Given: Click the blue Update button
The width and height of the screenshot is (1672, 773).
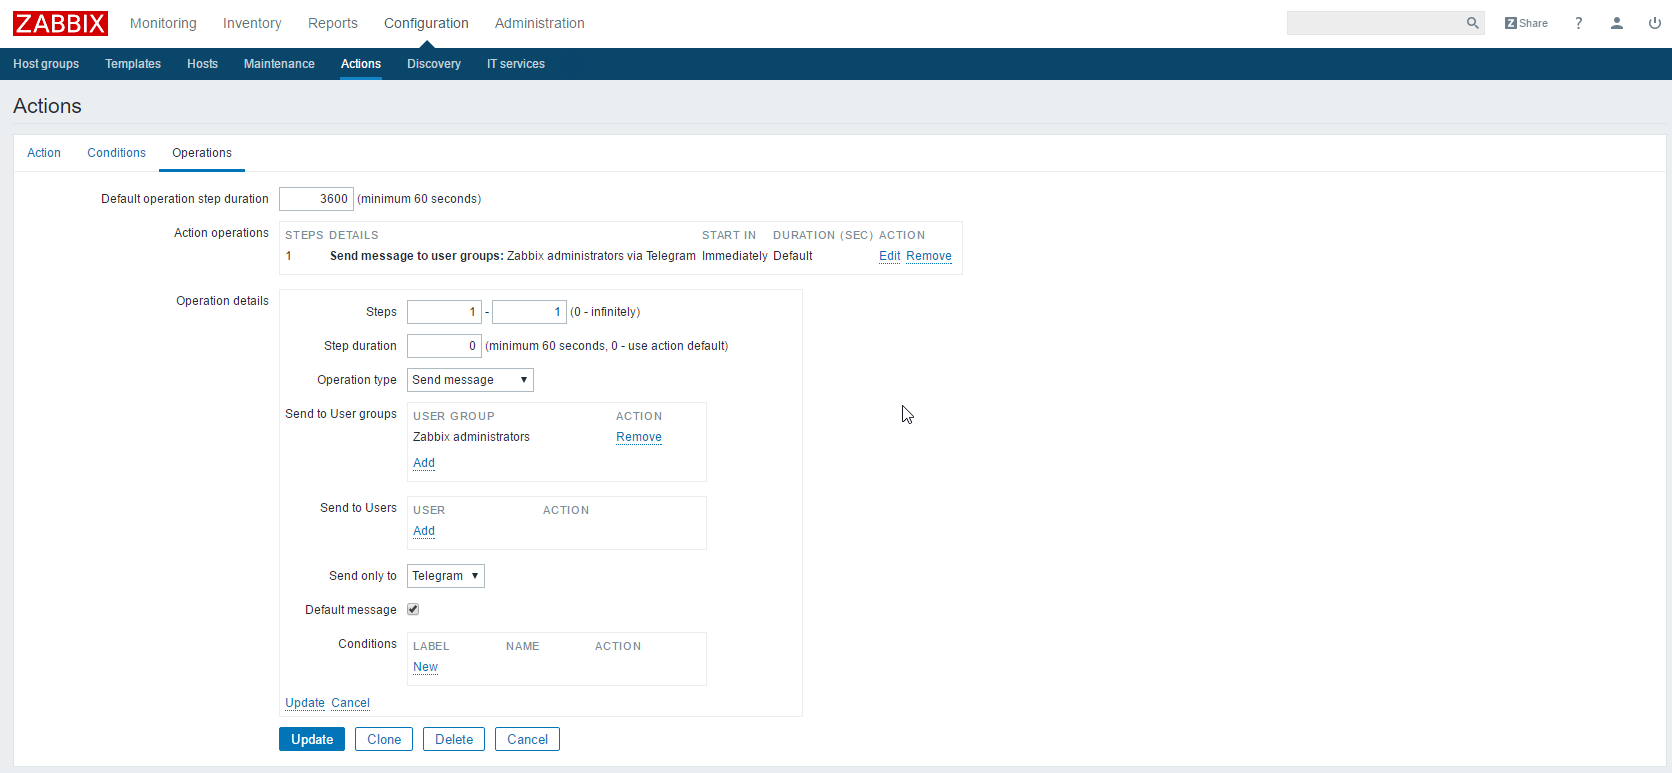Looking at the screenshot, I should click(x=312, y=739).
